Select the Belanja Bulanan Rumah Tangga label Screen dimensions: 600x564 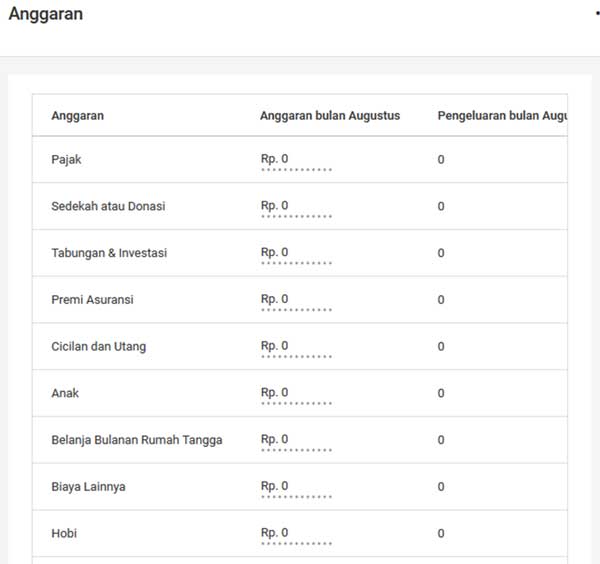click(x=136, y=440)
